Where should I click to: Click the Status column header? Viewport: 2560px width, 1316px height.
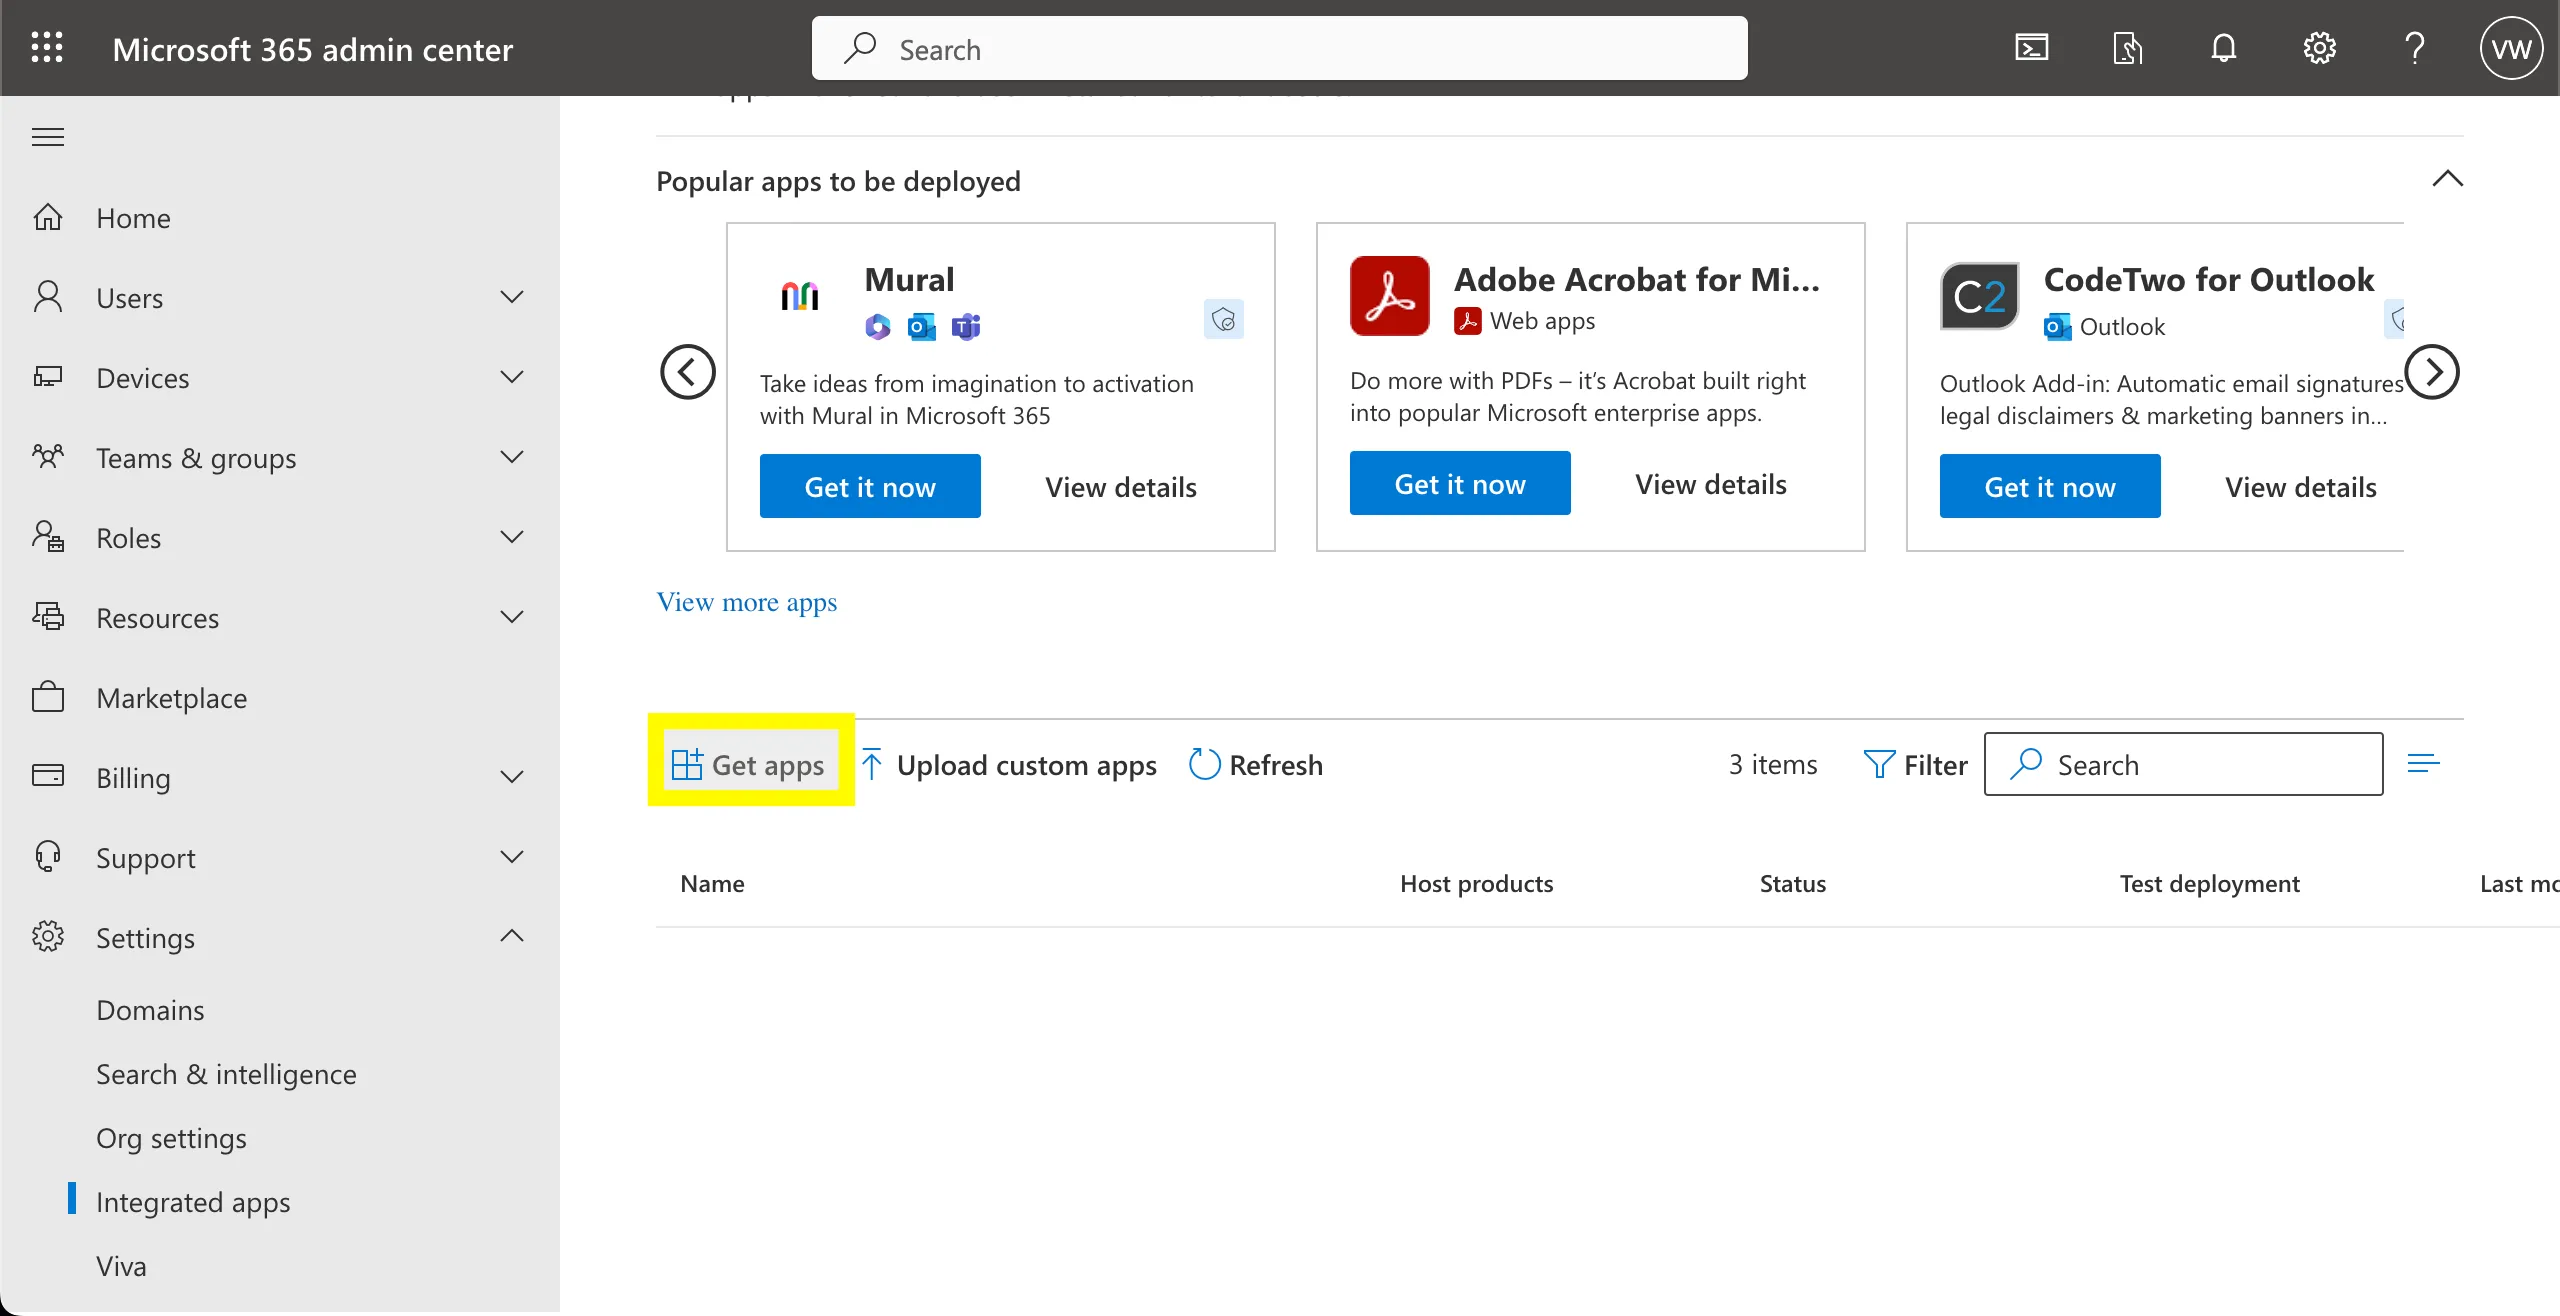click(x=1793, y=884)
